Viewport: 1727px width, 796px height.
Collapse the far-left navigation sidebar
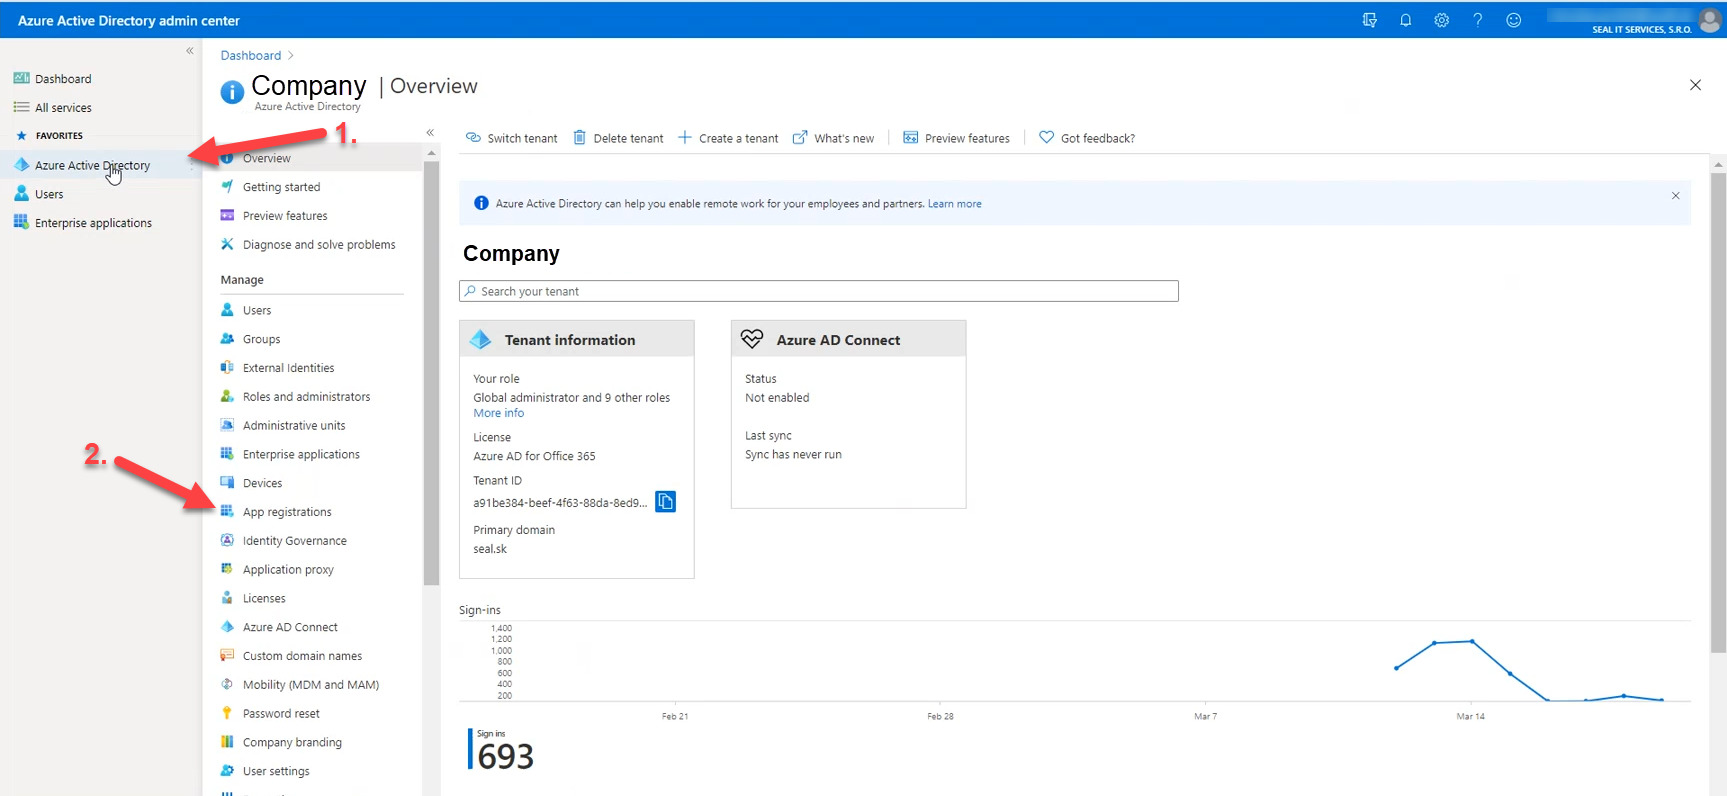(190, 51)
